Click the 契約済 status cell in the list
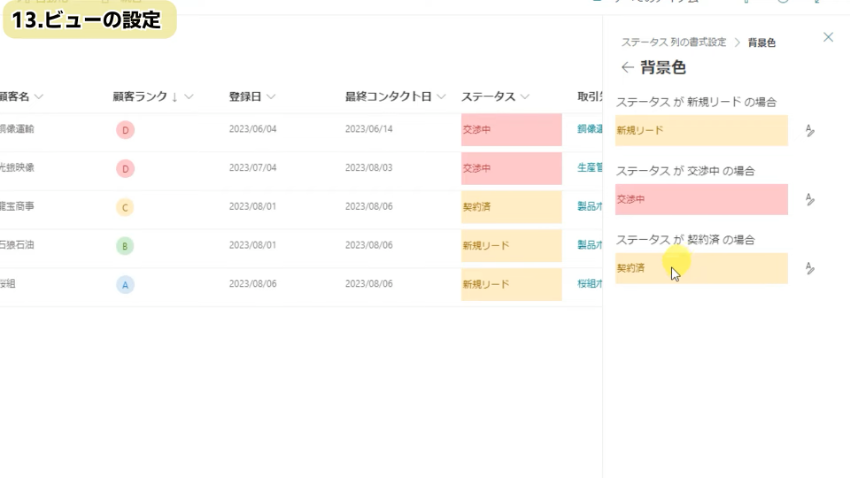The width and height of the screenshot is (850, 478). [x=511, y=207]
